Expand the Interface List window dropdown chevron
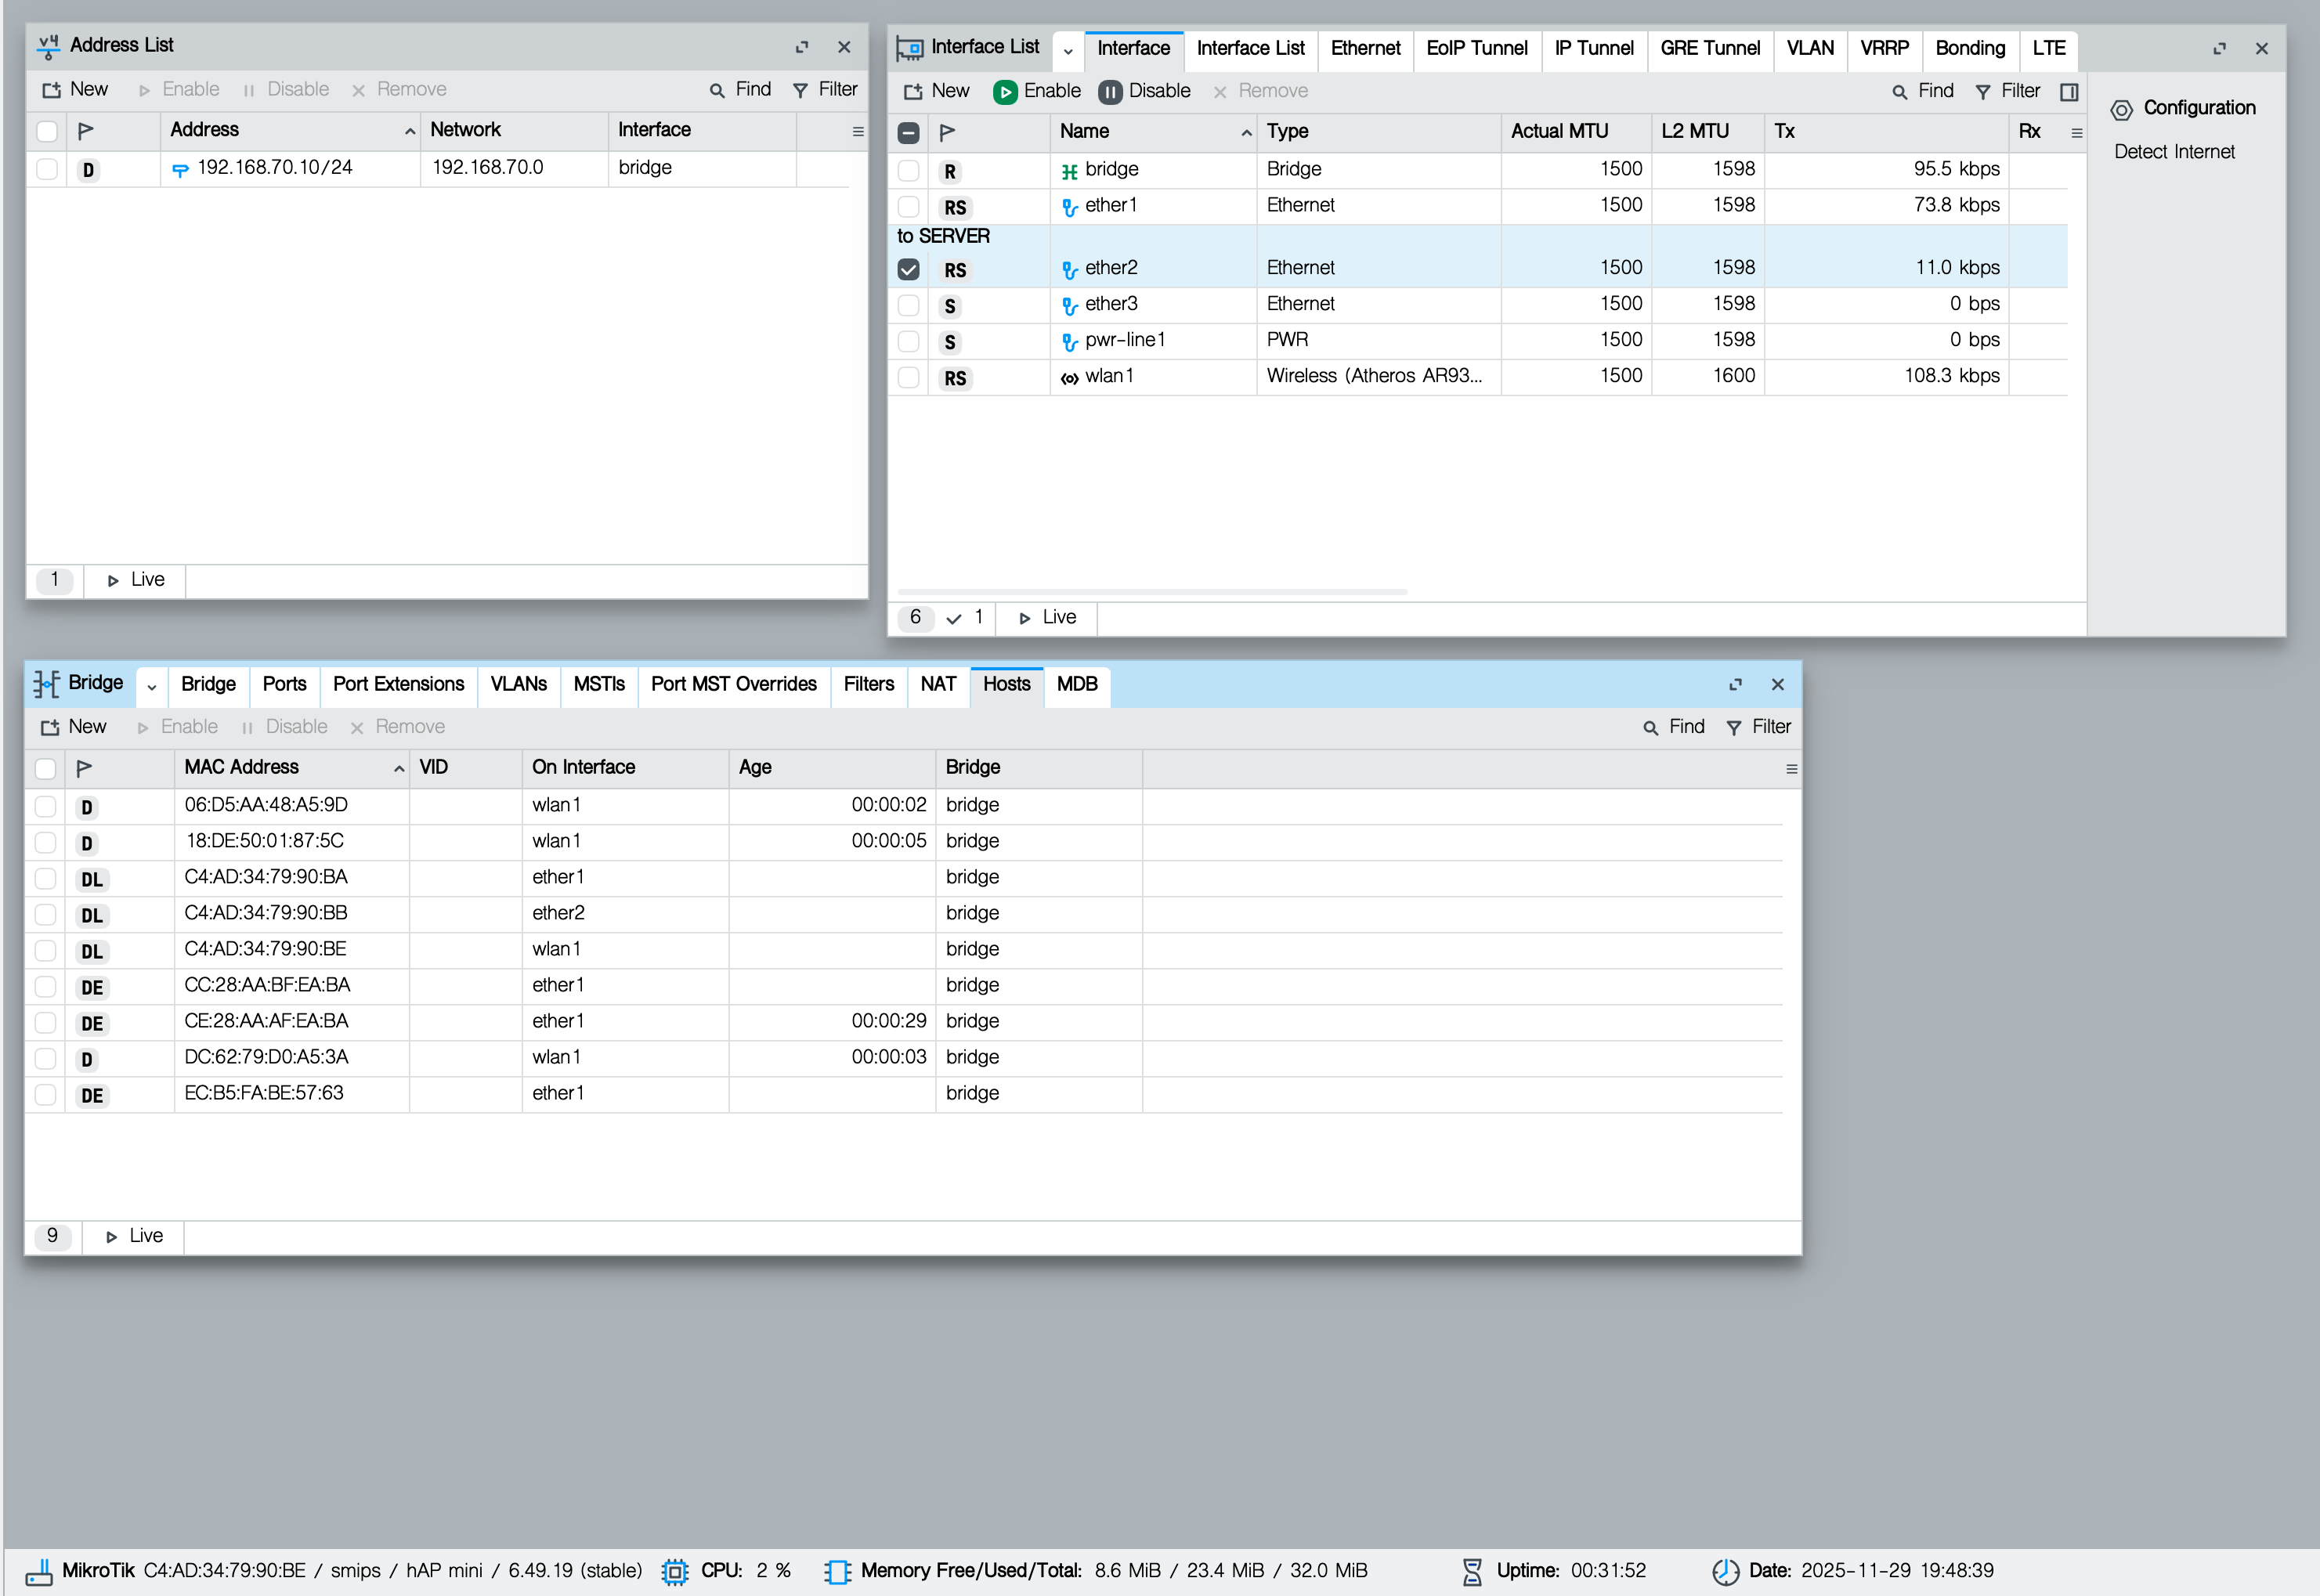Image resolution: width=2320 pixels, height=1596 pixels. [1068, 50]
